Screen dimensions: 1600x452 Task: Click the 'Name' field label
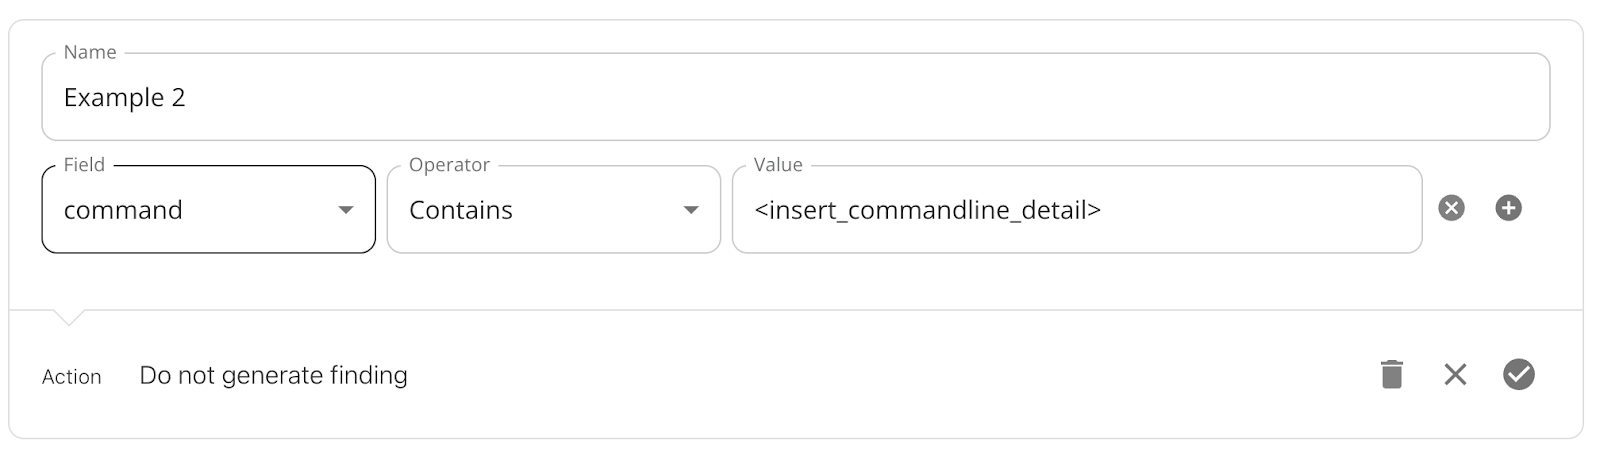coord(90,52)
